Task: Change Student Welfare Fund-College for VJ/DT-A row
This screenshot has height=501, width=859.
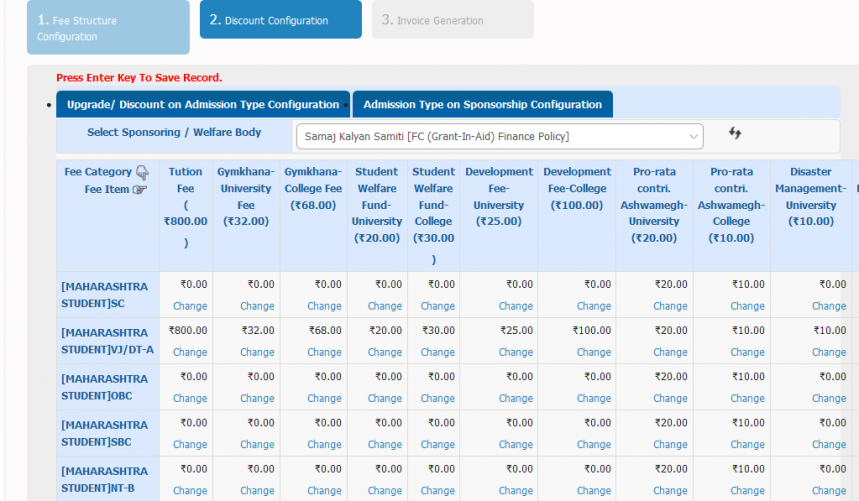Action: pos(438,352)
